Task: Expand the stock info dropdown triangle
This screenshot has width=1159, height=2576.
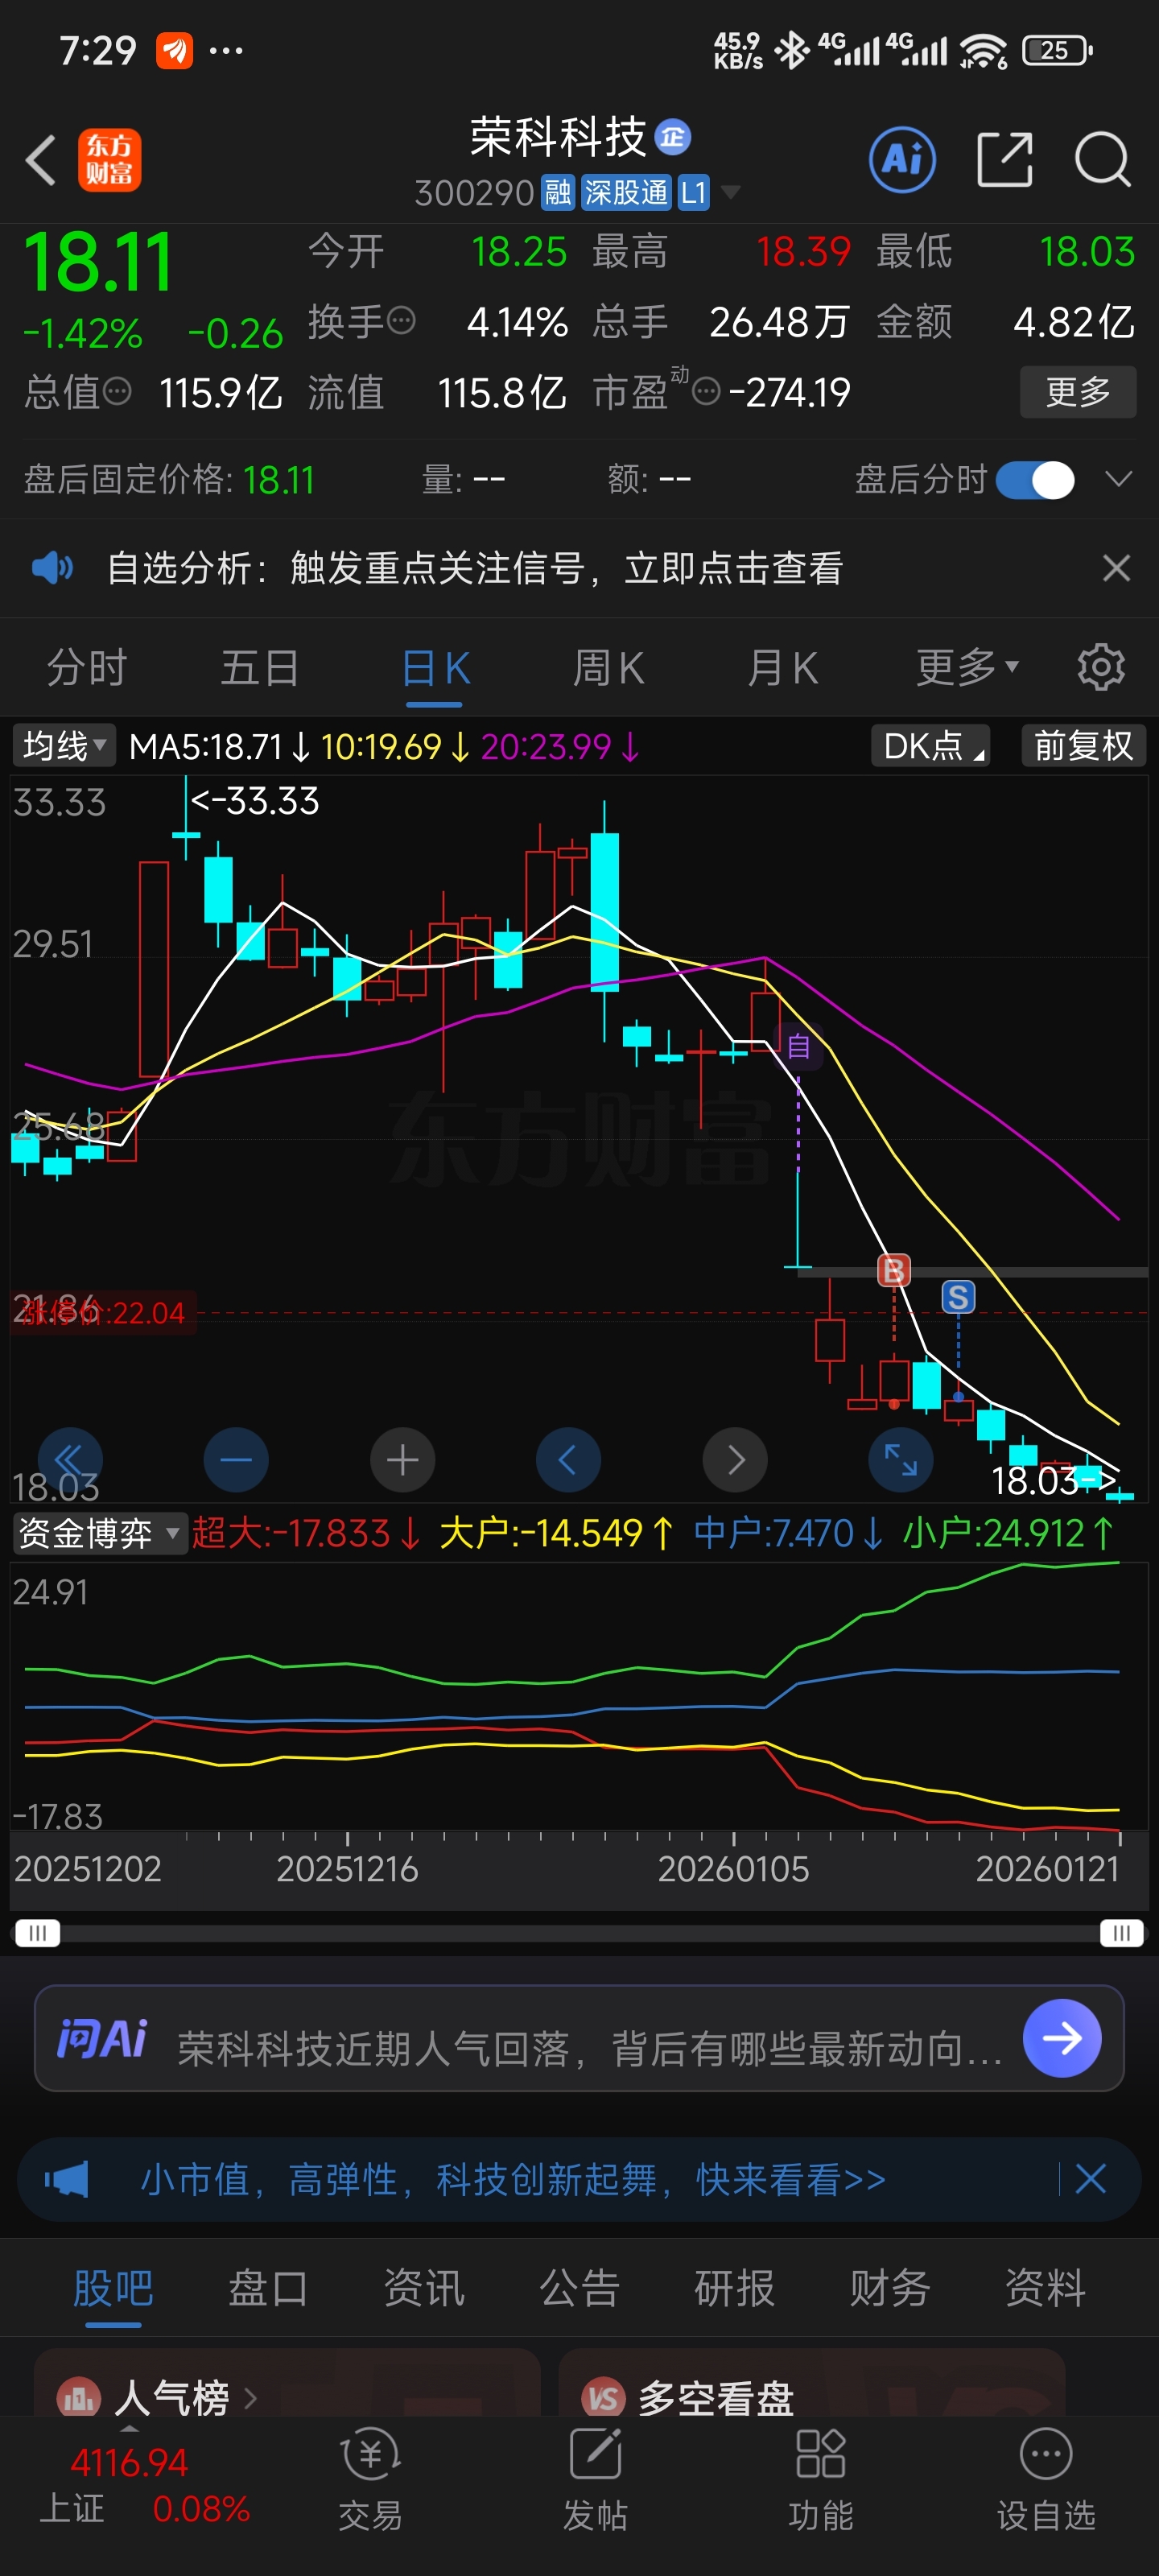Action: 731,192
